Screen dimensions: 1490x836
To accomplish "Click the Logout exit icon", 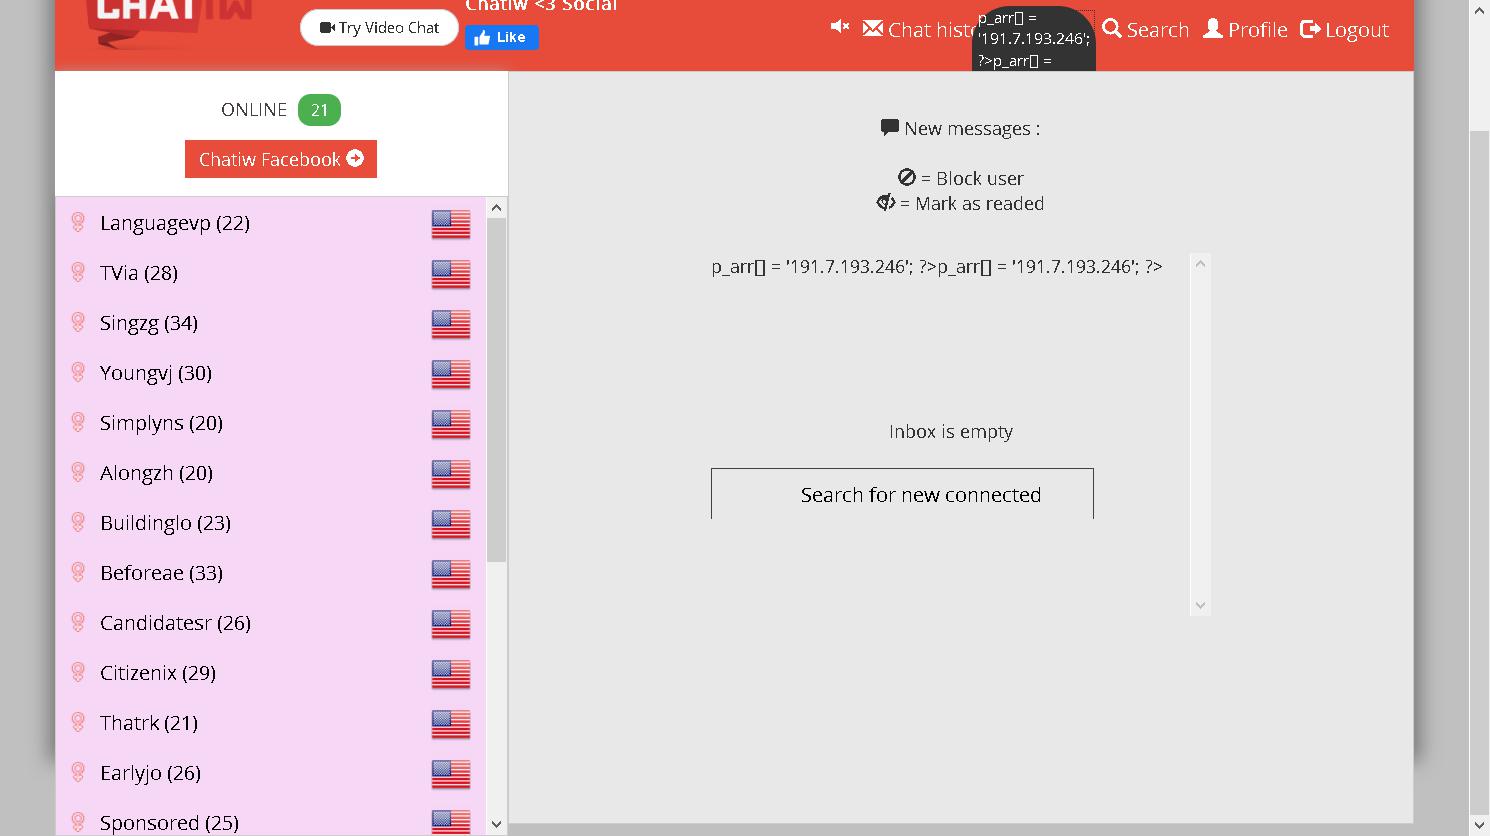I will [1309, 29].
